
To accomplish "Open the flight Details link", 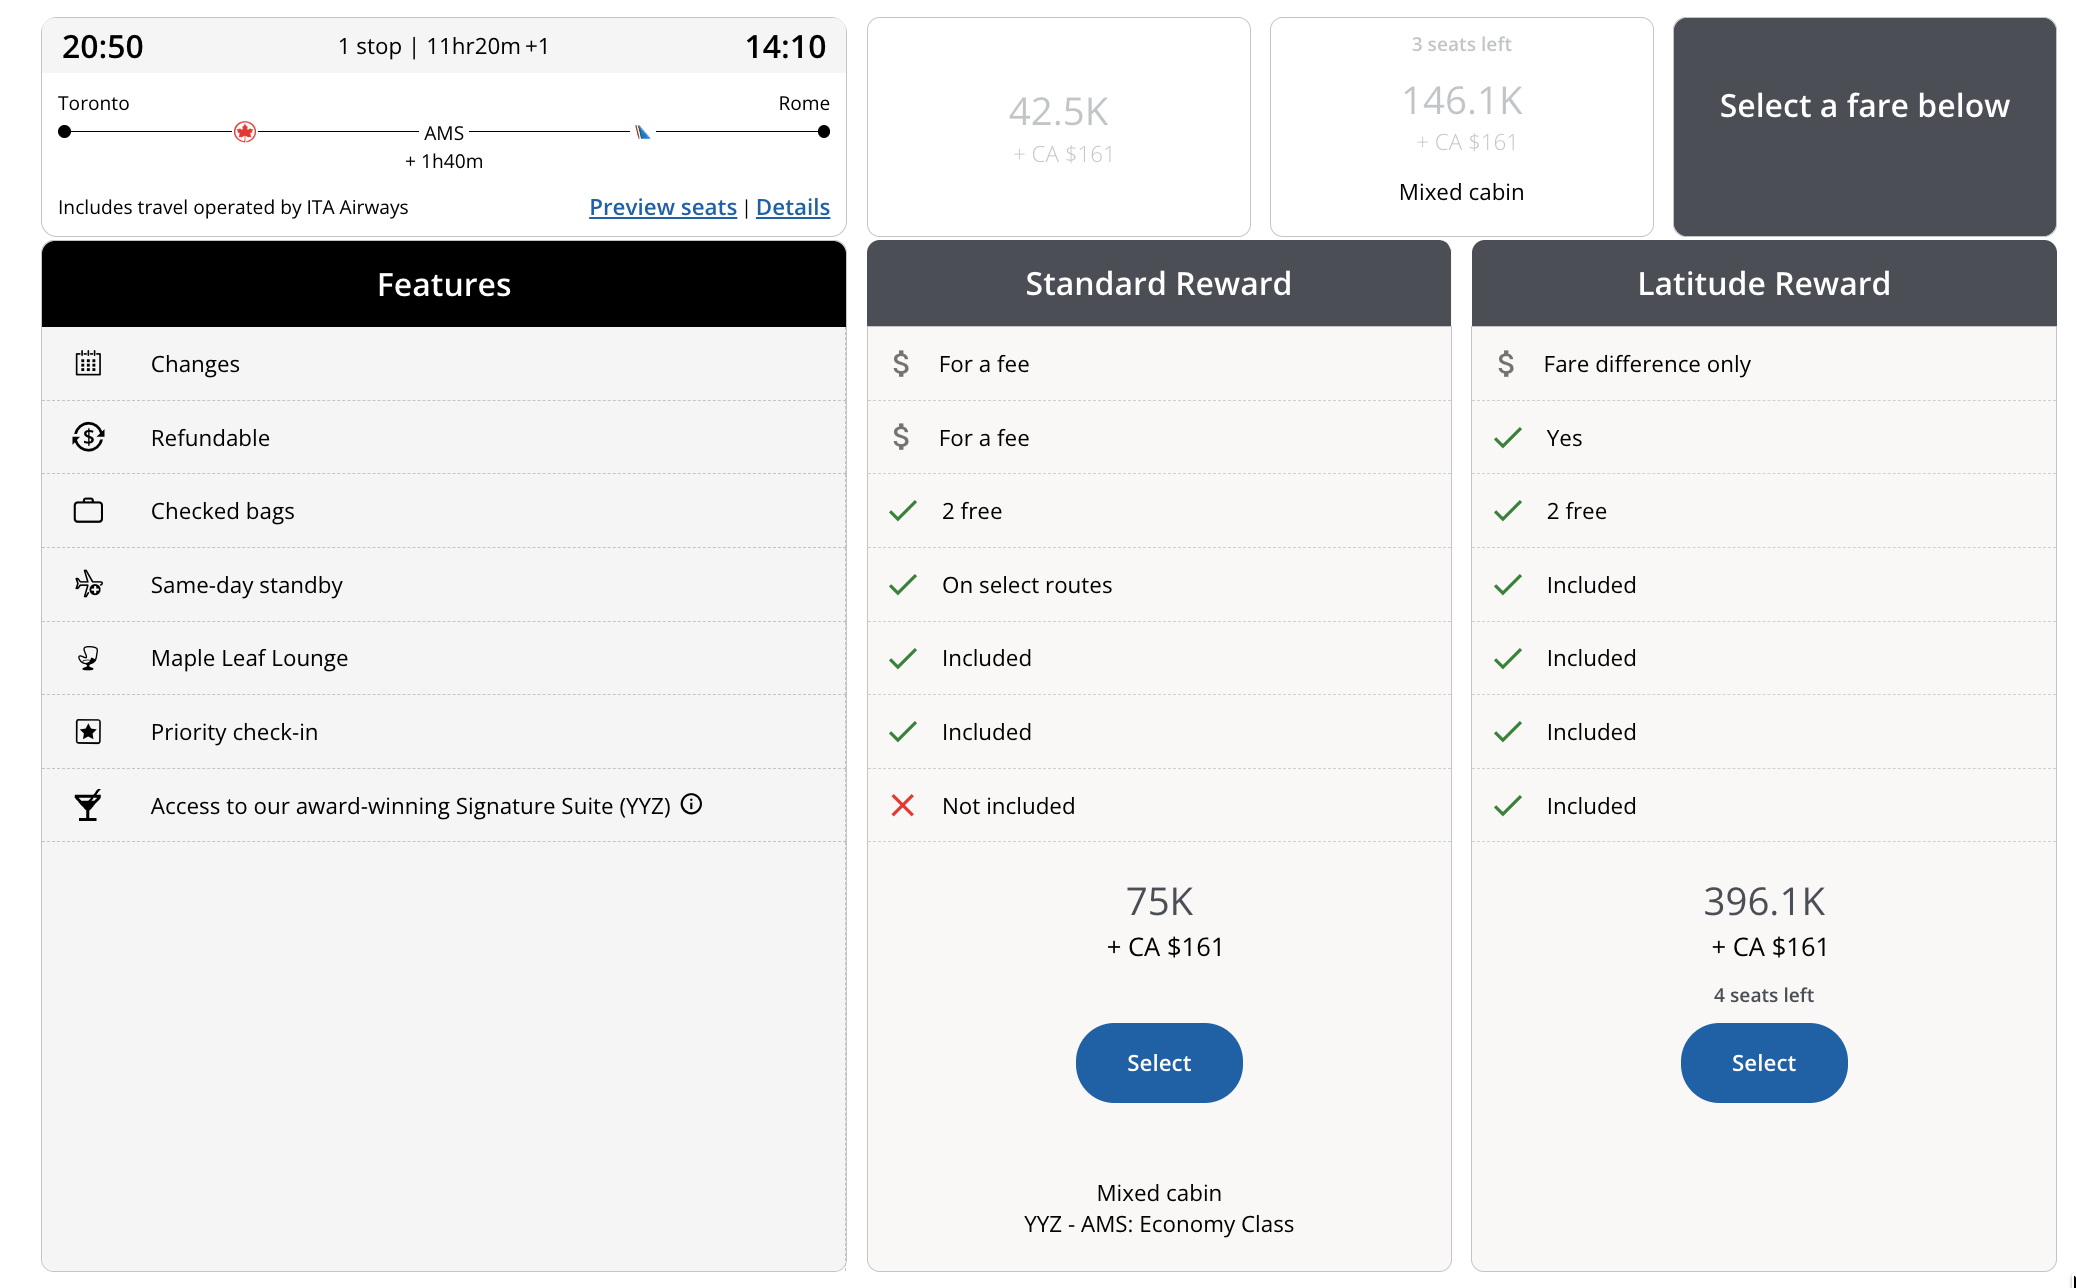I will [x=793, y=207].
